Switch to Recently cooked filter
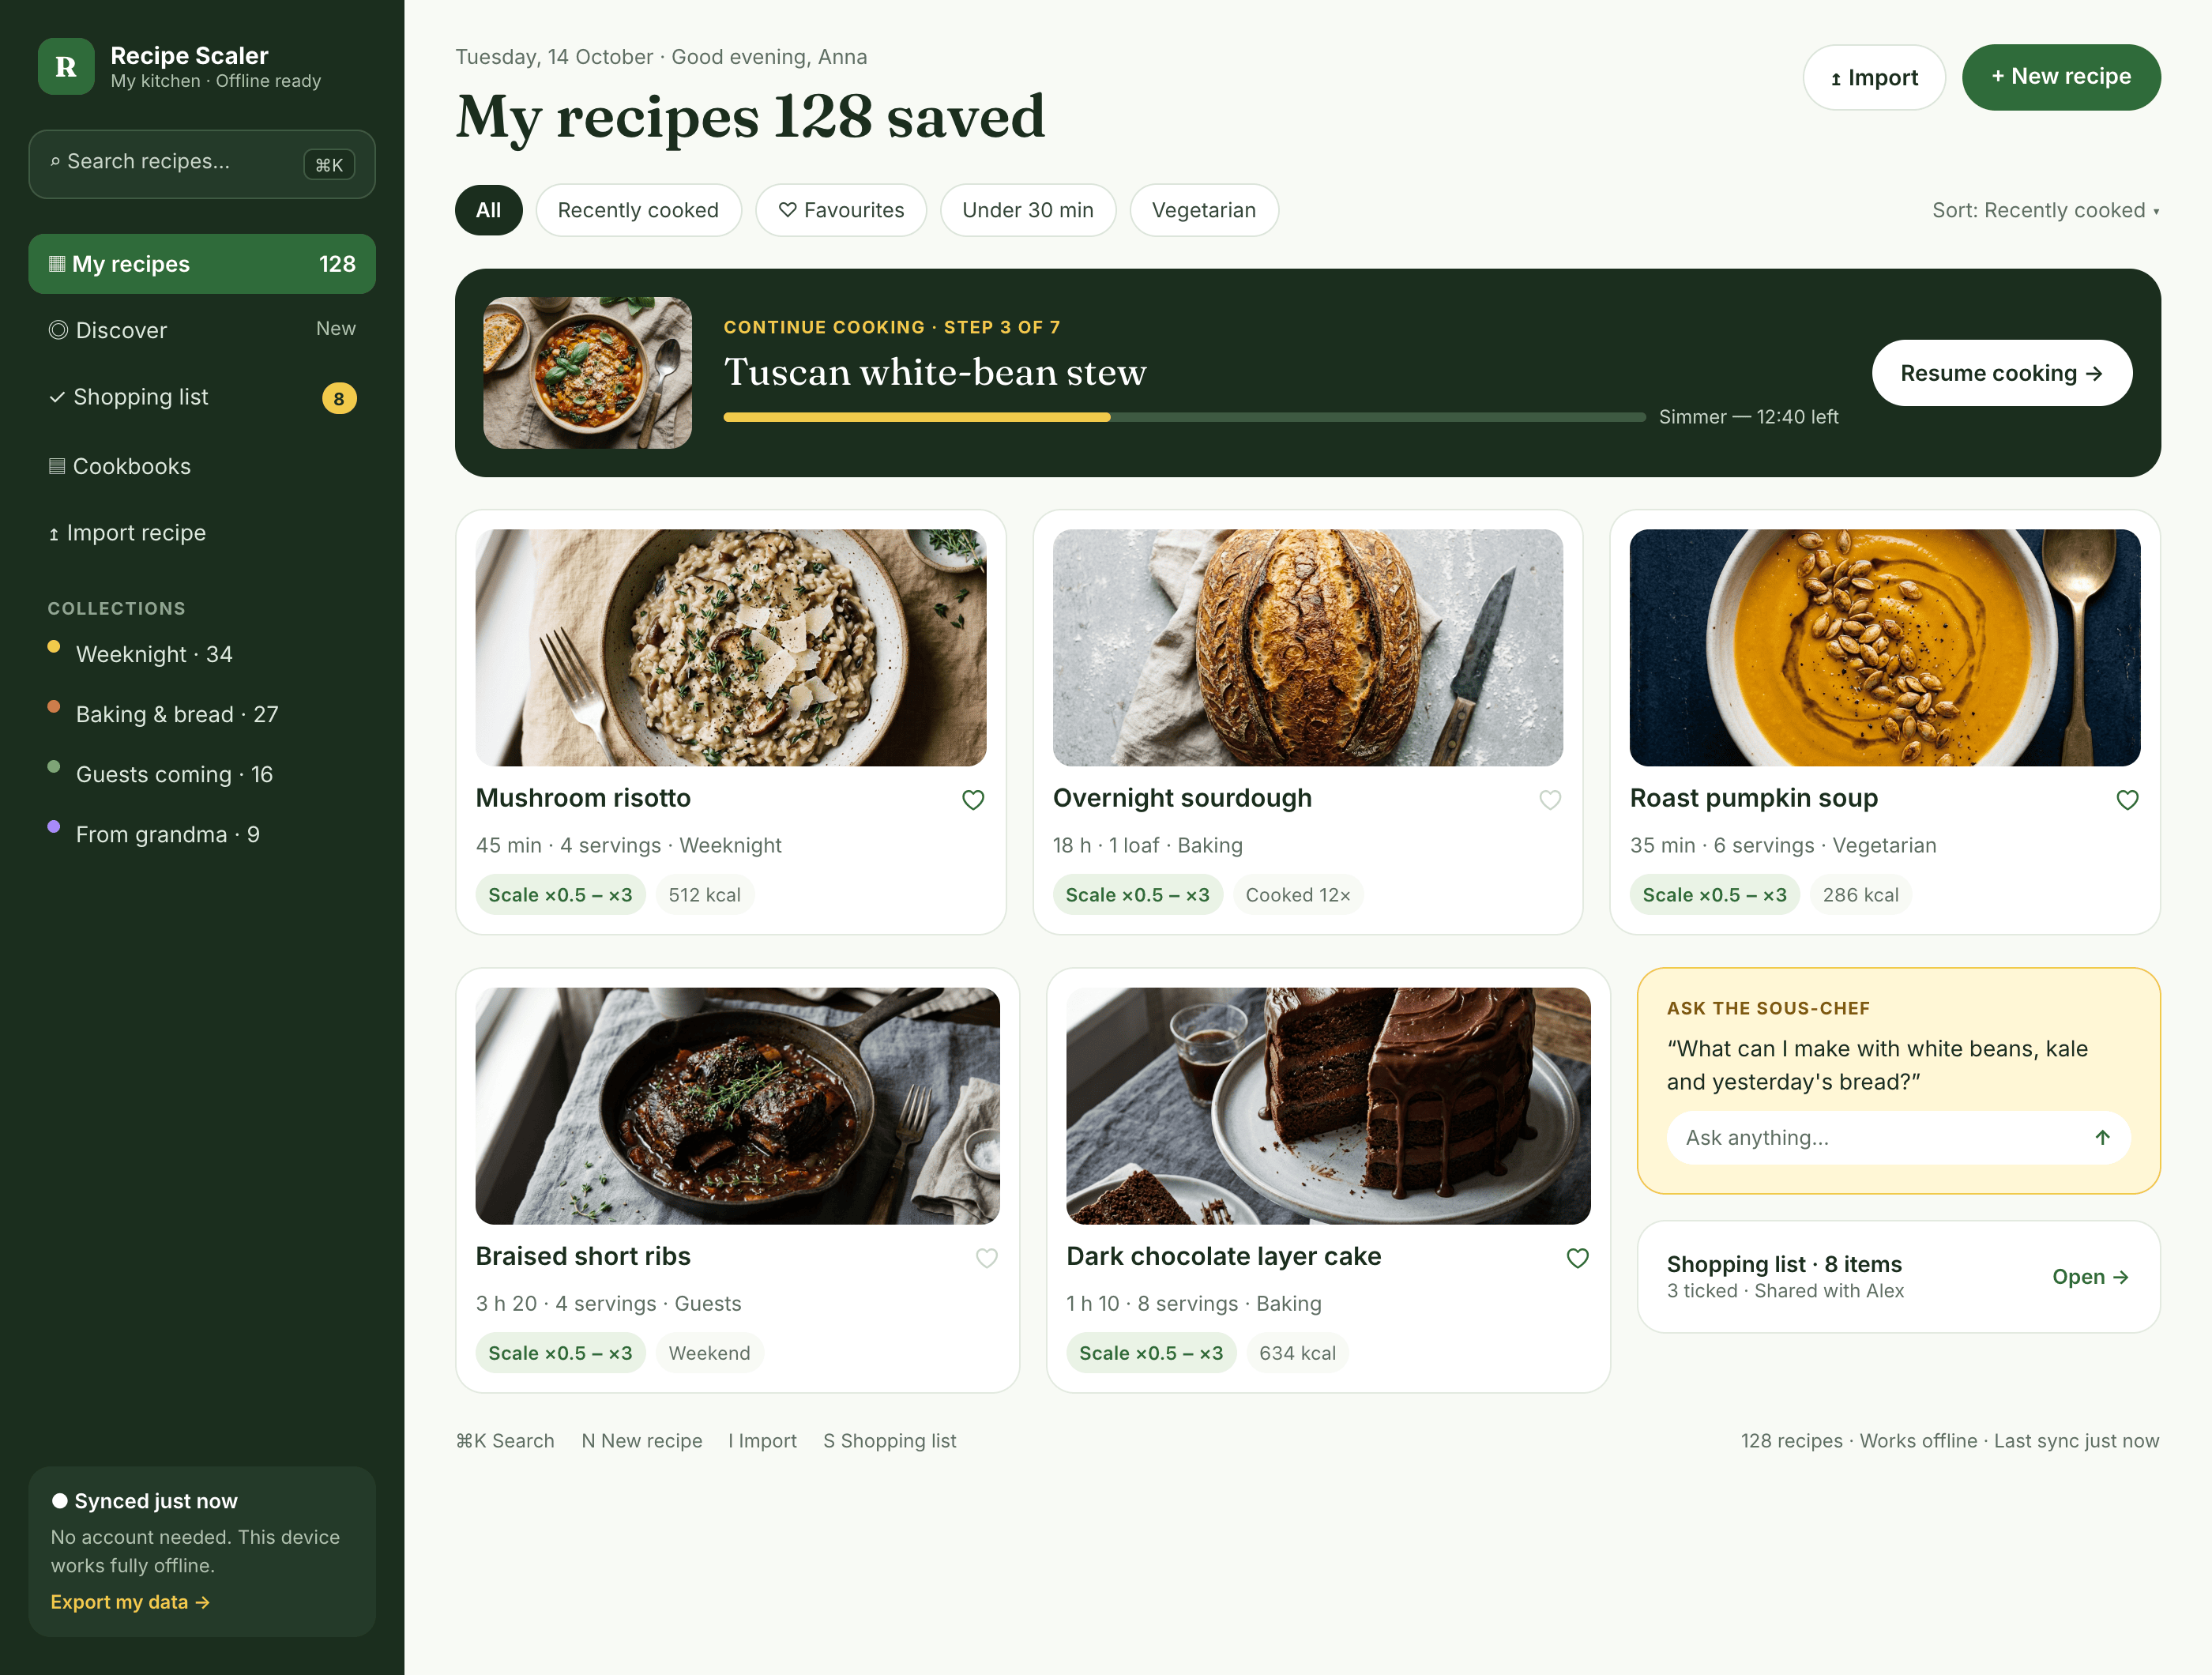 click(638, 210)
